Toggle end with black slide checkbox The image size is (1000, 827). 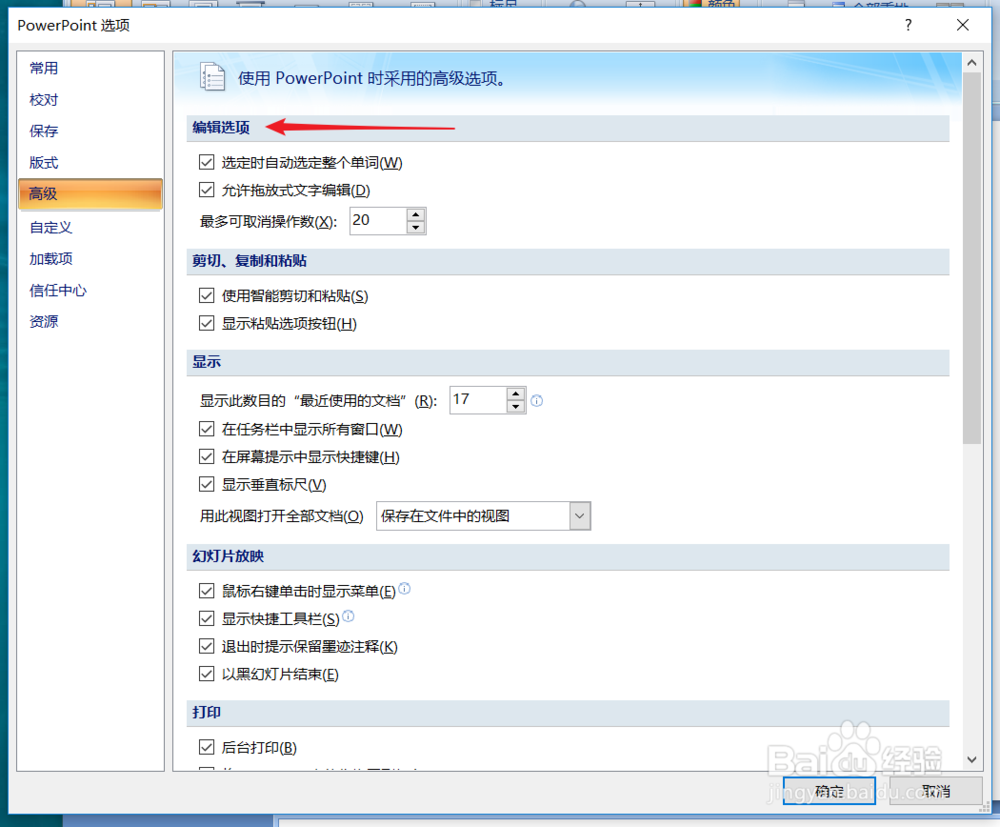(206, 674)
